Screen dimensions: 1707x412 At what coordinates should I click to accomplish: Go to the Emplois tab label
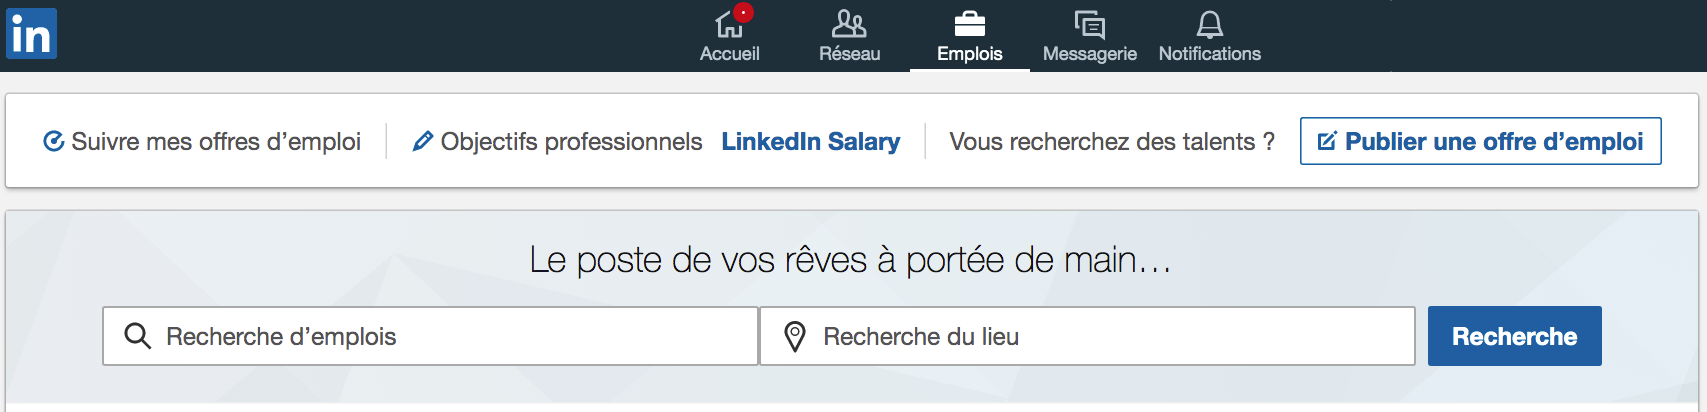pyautogui.click(x=969, y=54)
